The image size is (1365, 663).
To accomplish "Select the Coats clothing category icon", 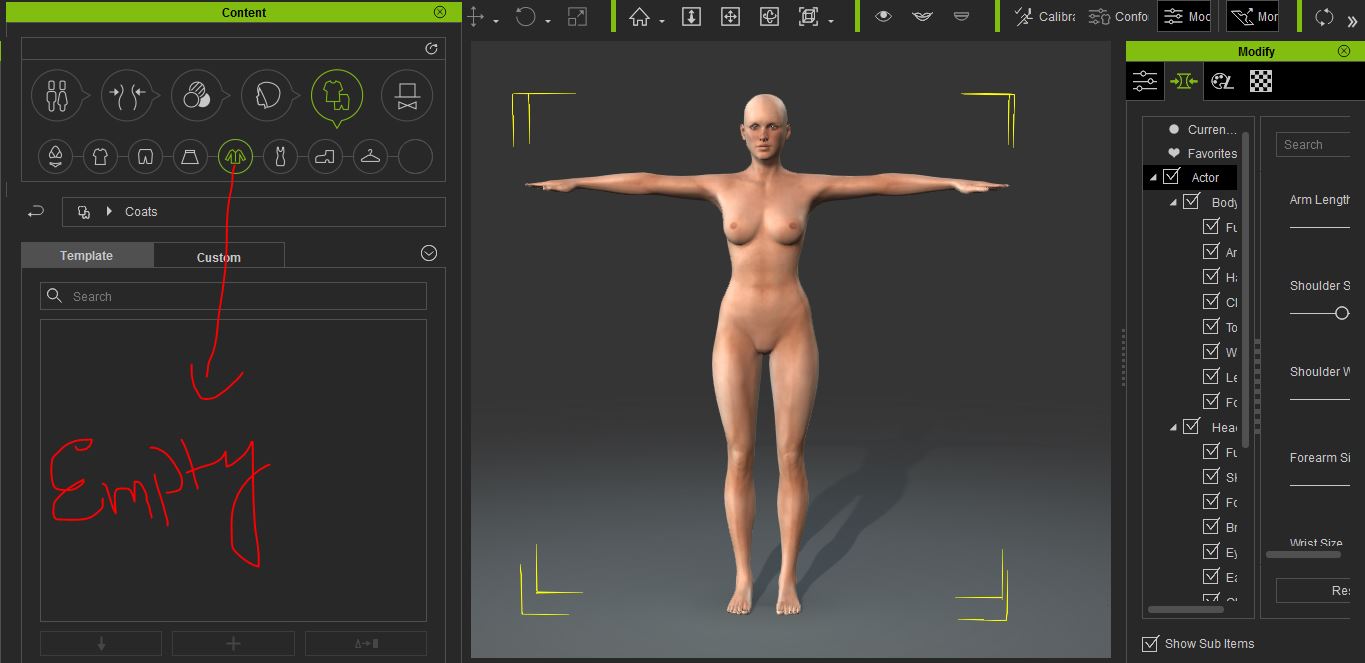I will click(235, 156).
